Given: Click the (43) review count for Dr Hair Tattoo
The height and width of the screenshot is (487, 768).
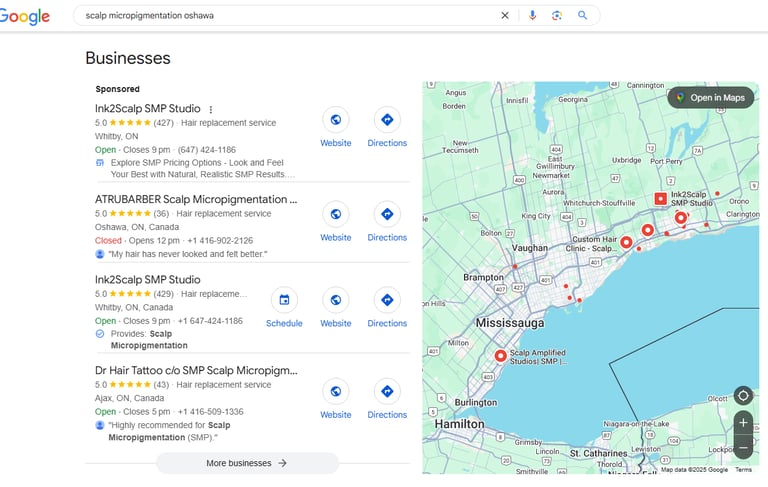Looking at the screenshot, I should (x=161, y=385).
